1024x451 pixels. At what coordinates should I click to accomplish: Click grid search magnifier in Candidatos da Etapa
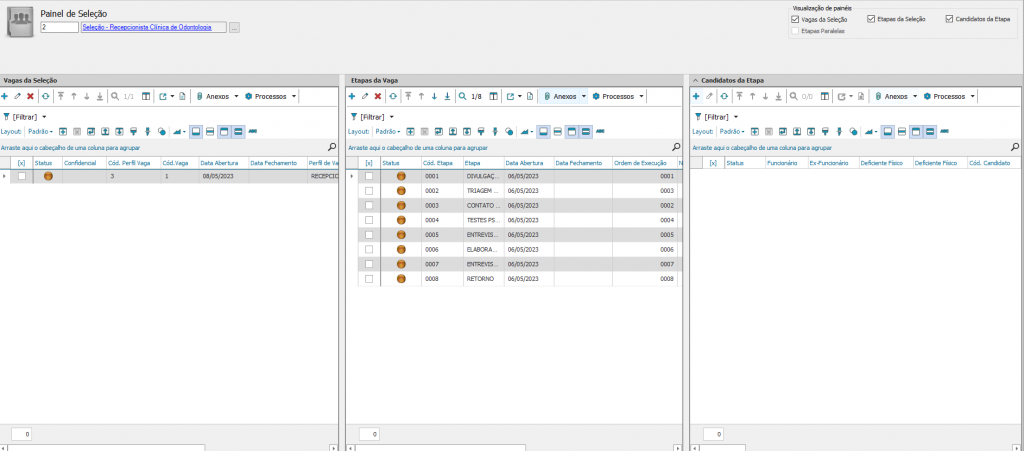pos(1016,146)
